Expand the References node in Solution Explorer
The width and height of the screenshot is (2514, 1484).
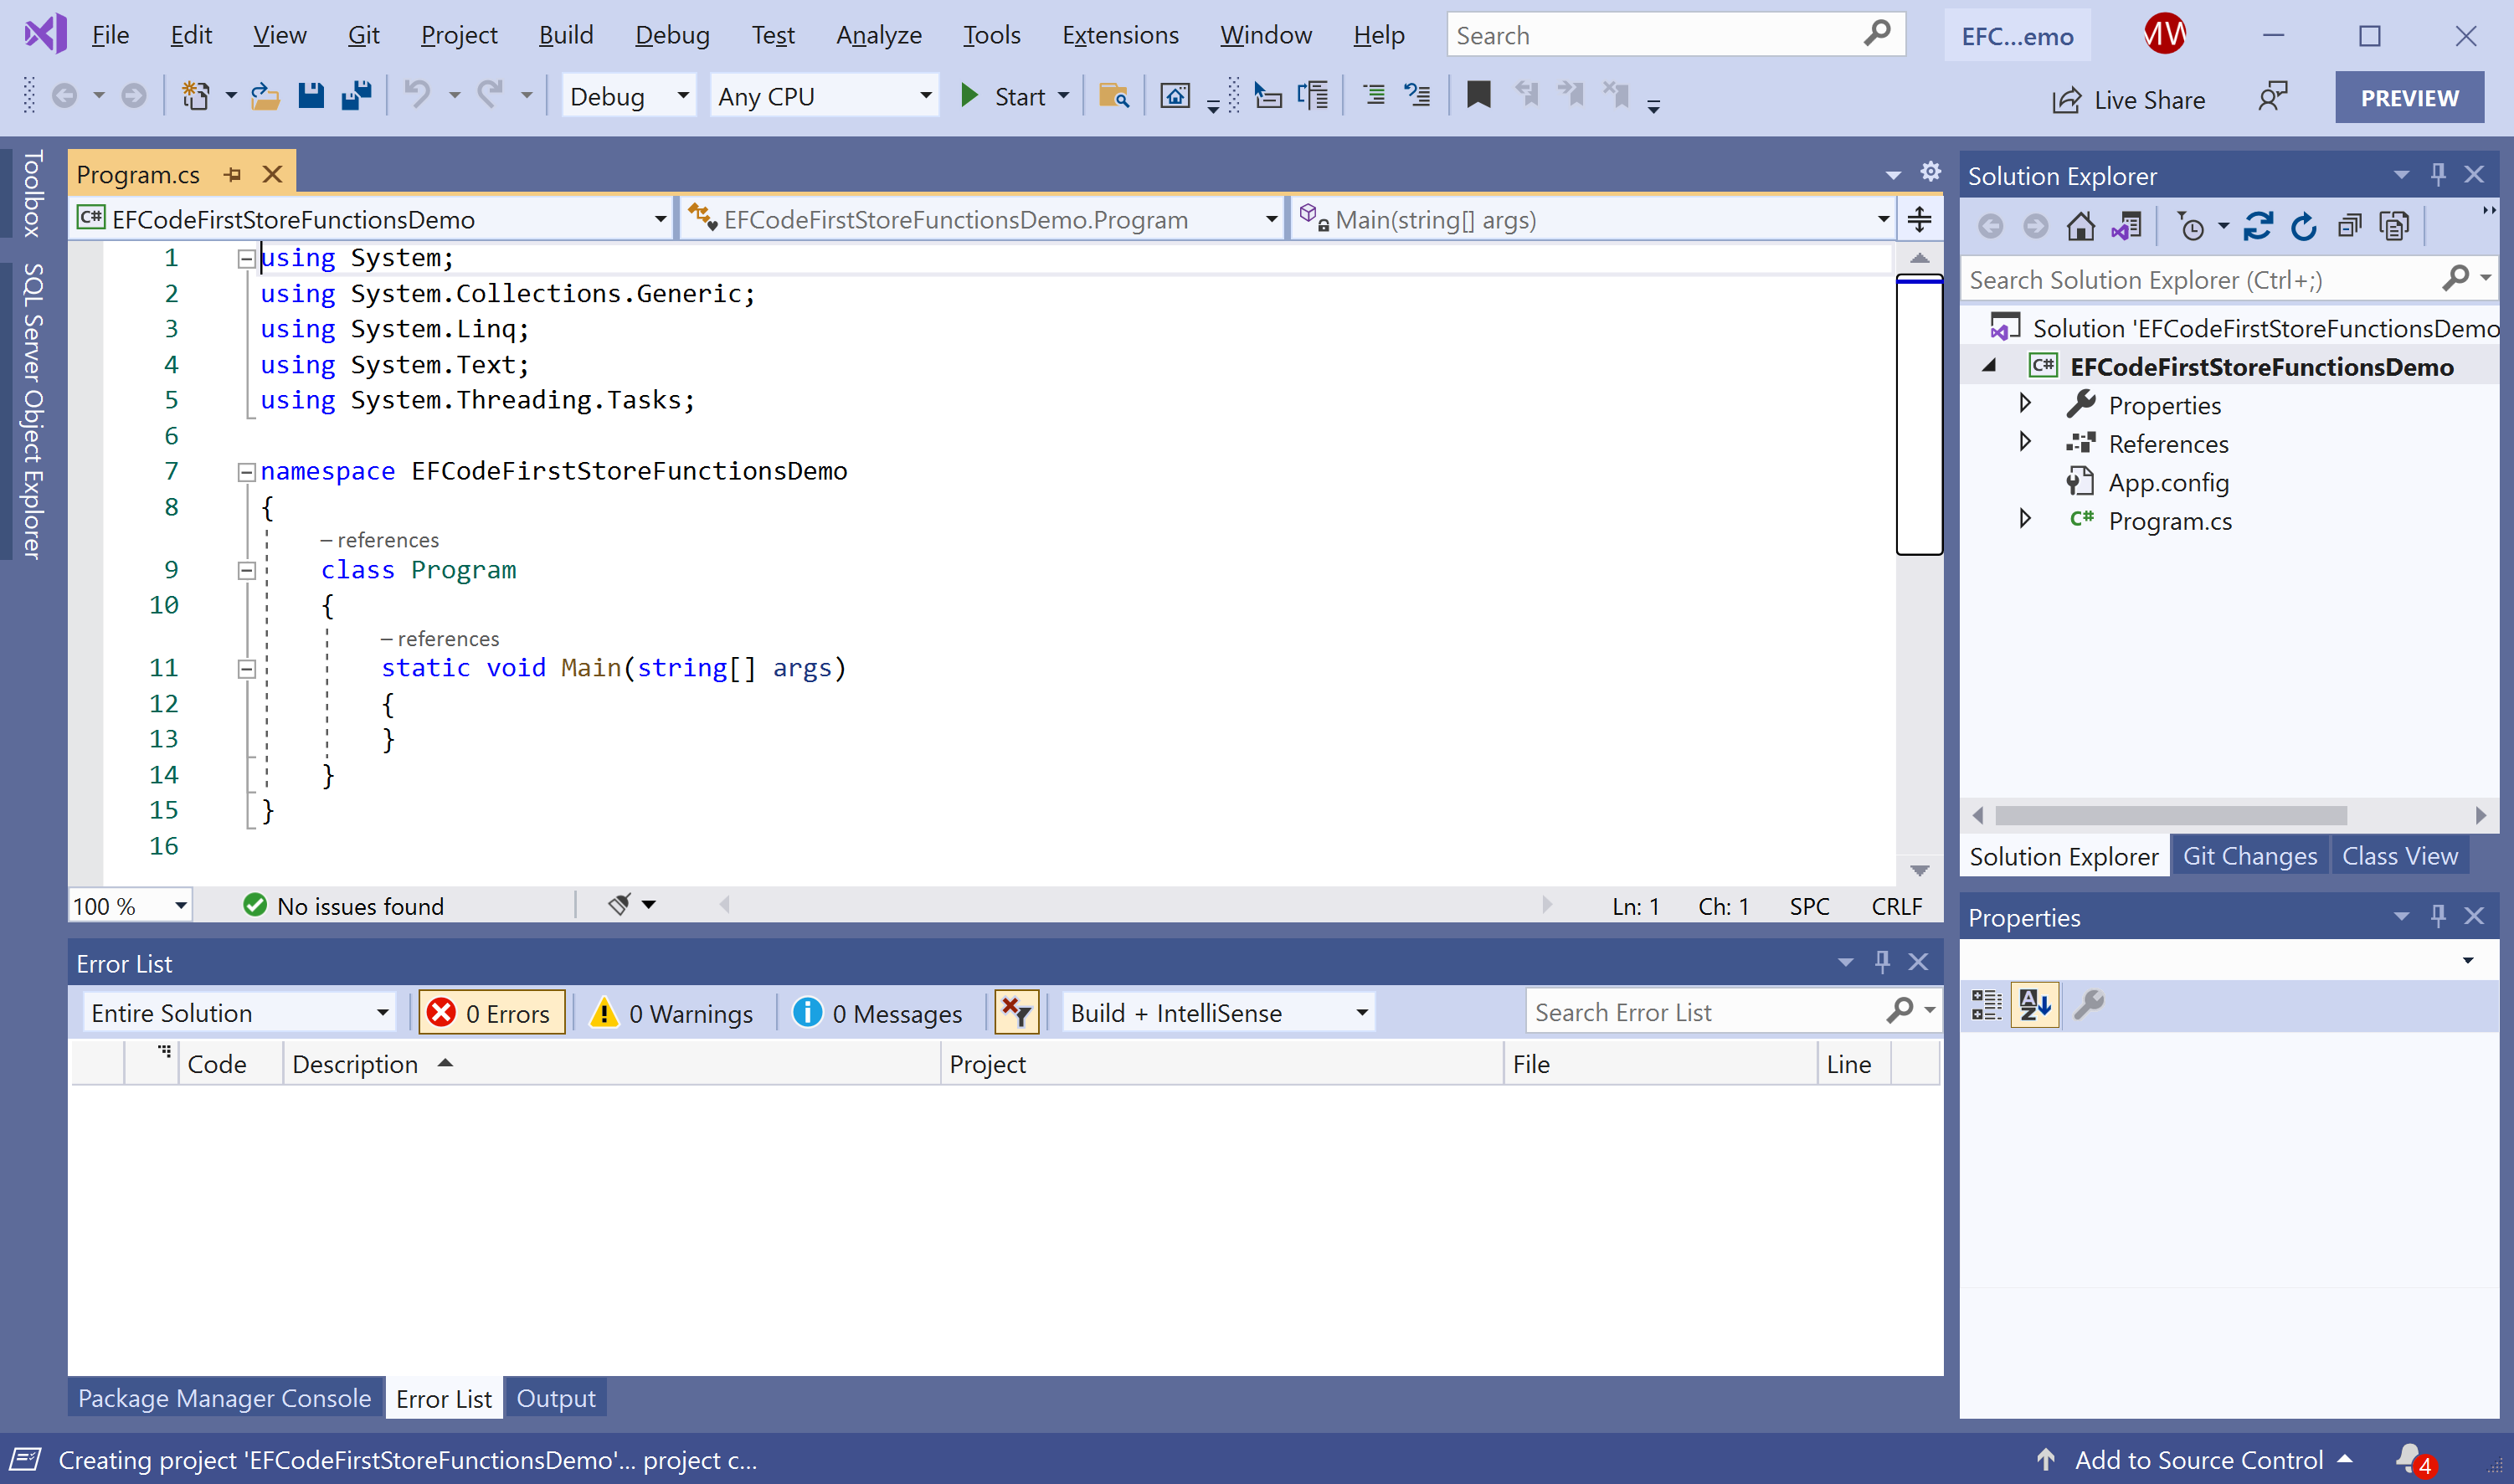coord(2025,442)
